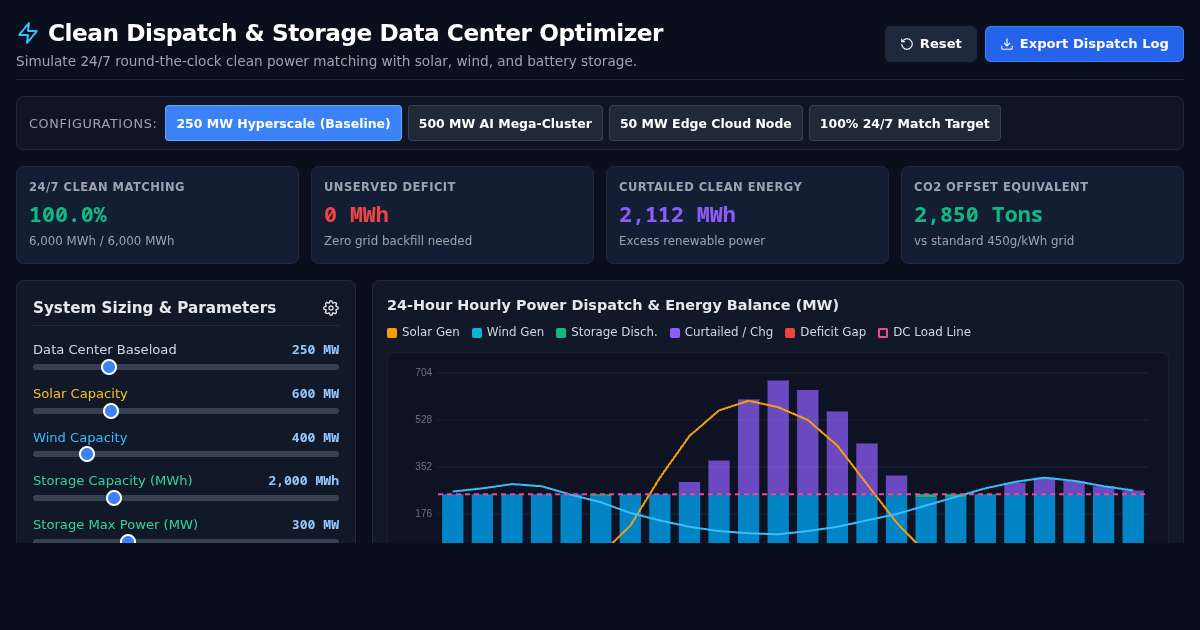
Task: Click the 600 MW solar capacity value
Action: click(315, 394)
